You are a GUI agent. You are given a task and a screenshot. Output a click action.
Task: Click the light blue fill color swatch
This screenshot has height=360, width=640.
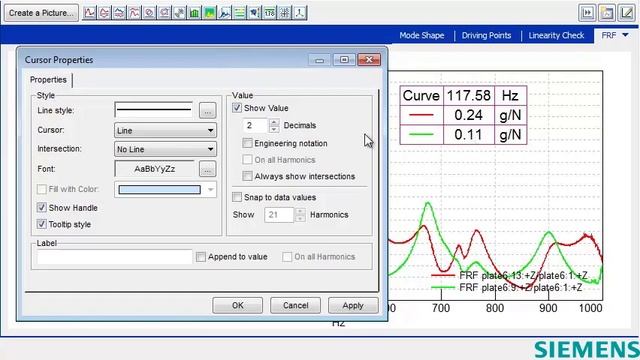[x=160, y=190]
